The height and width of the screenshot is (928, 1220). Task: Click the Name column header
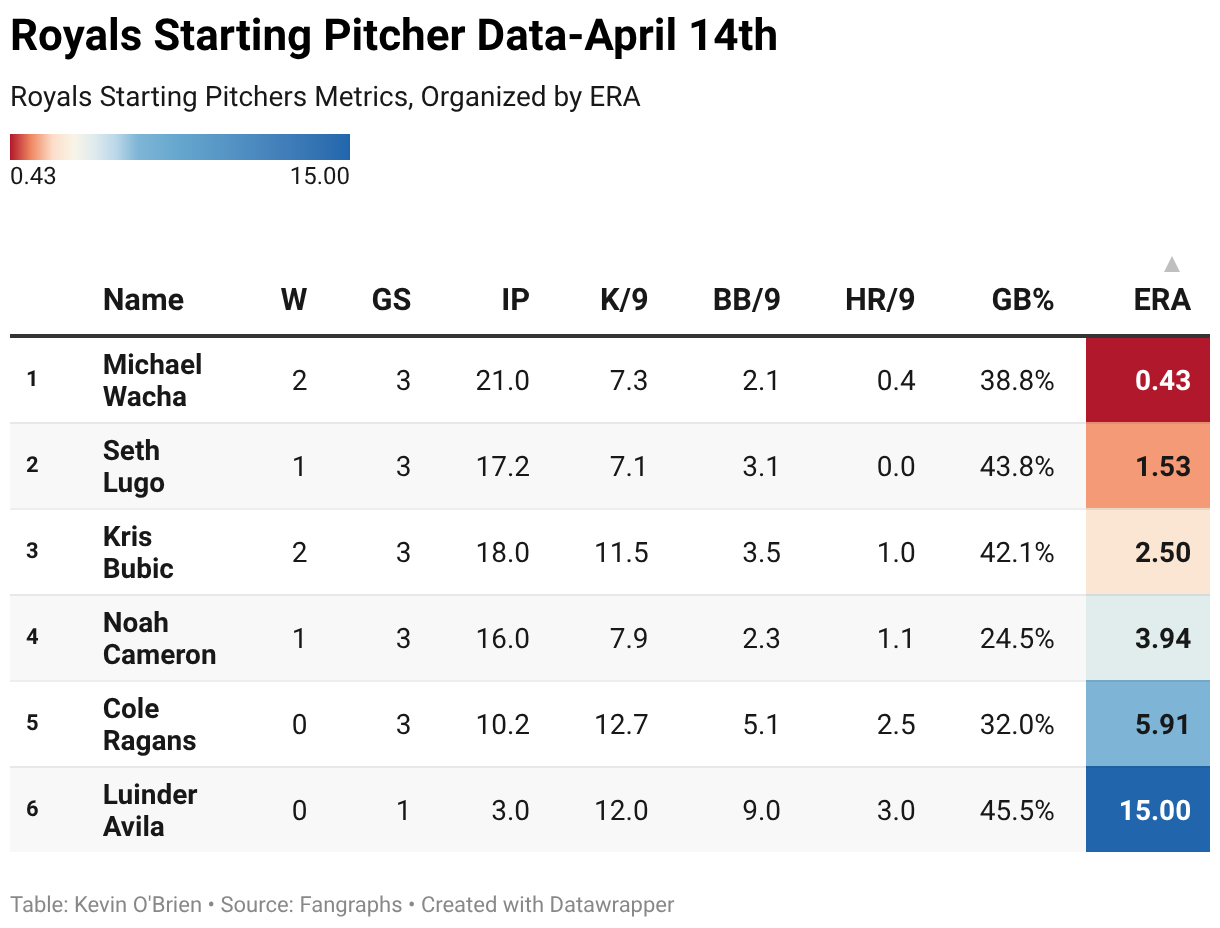[143, 300]
